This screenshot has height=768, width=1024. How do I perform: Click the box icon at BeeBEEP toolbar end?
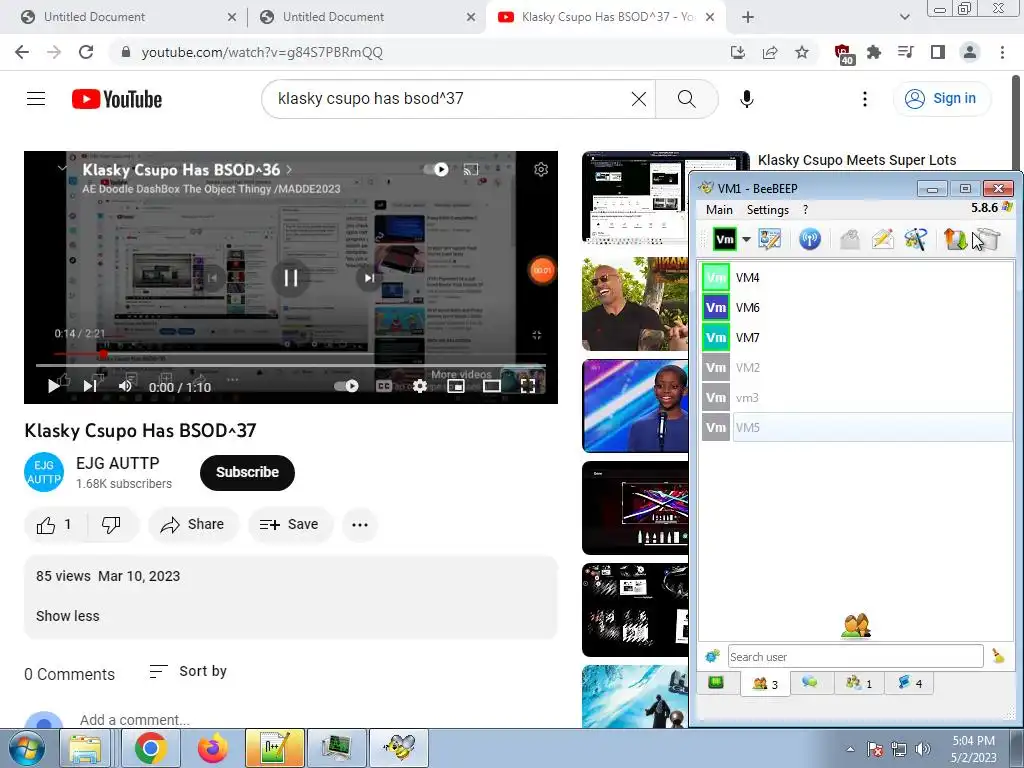tap(989, 240)
